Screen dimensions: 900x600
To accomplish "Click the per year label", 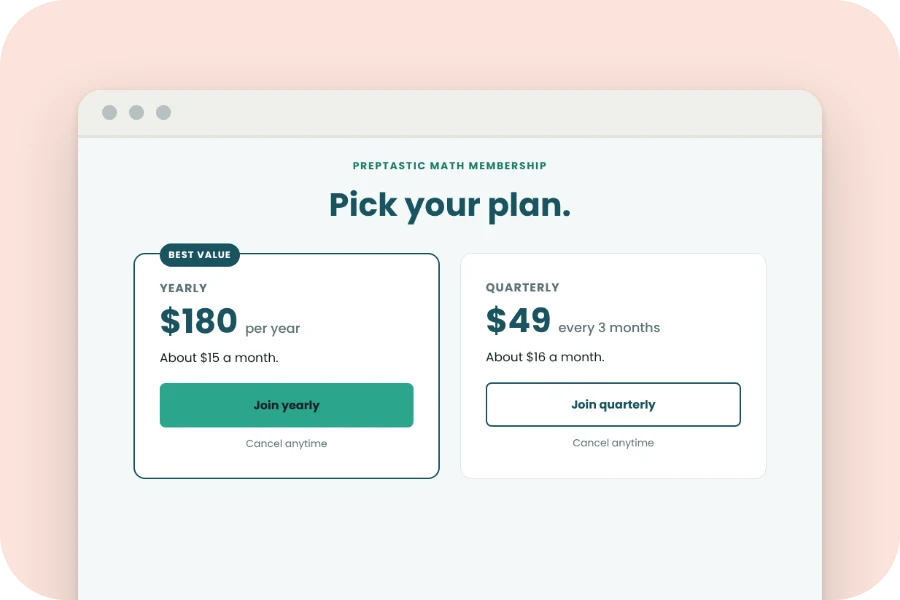I will [x=273, y=328].
